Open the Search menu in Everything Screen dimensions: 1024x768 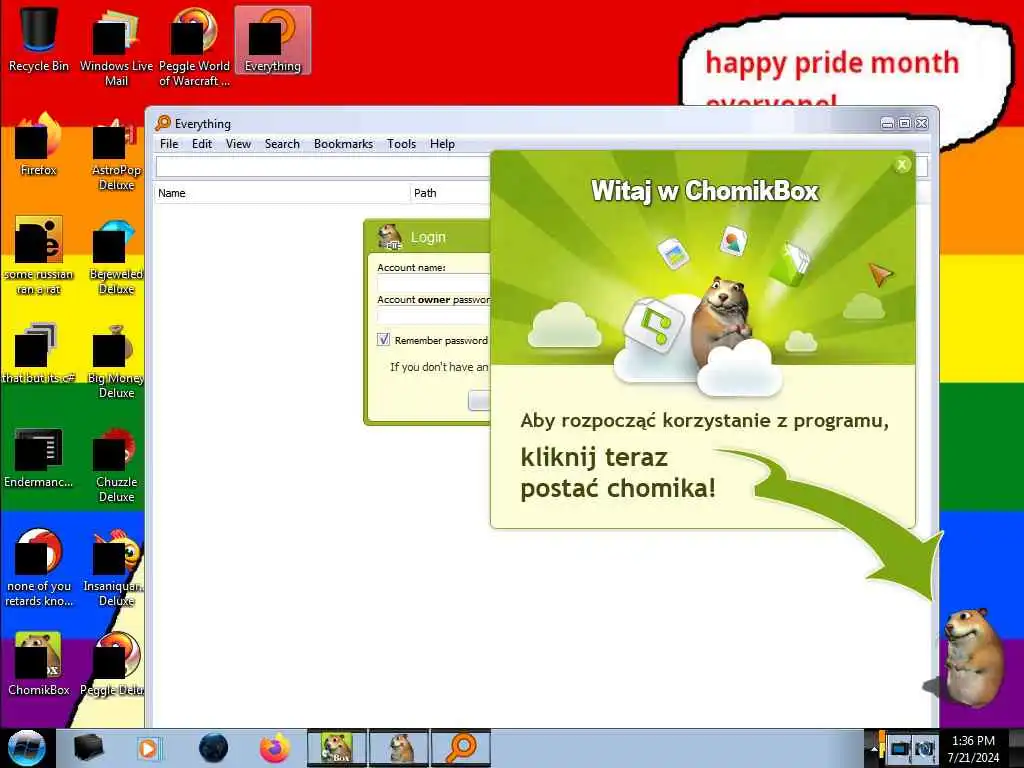point(282,144)
